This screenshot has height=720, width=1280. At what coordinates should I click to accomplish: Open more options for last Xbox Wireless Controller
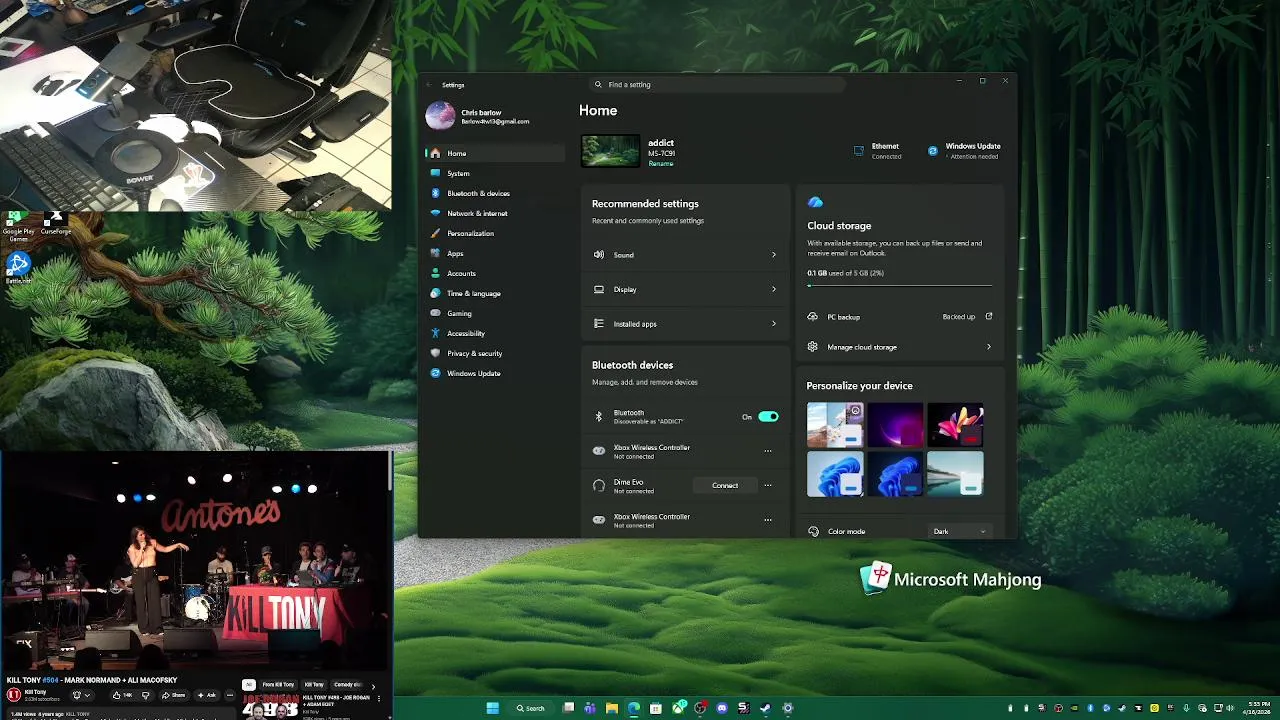pos(768,520)
